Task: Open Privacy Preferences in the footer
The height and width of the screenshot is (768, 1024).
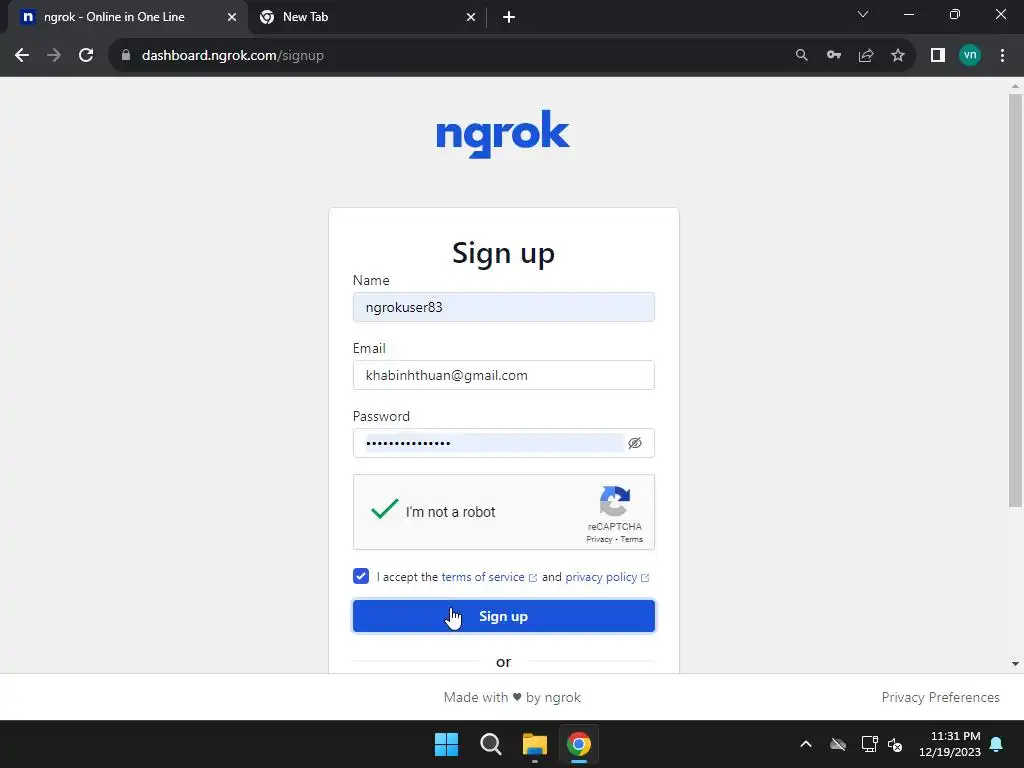Action: pos(940,697)
